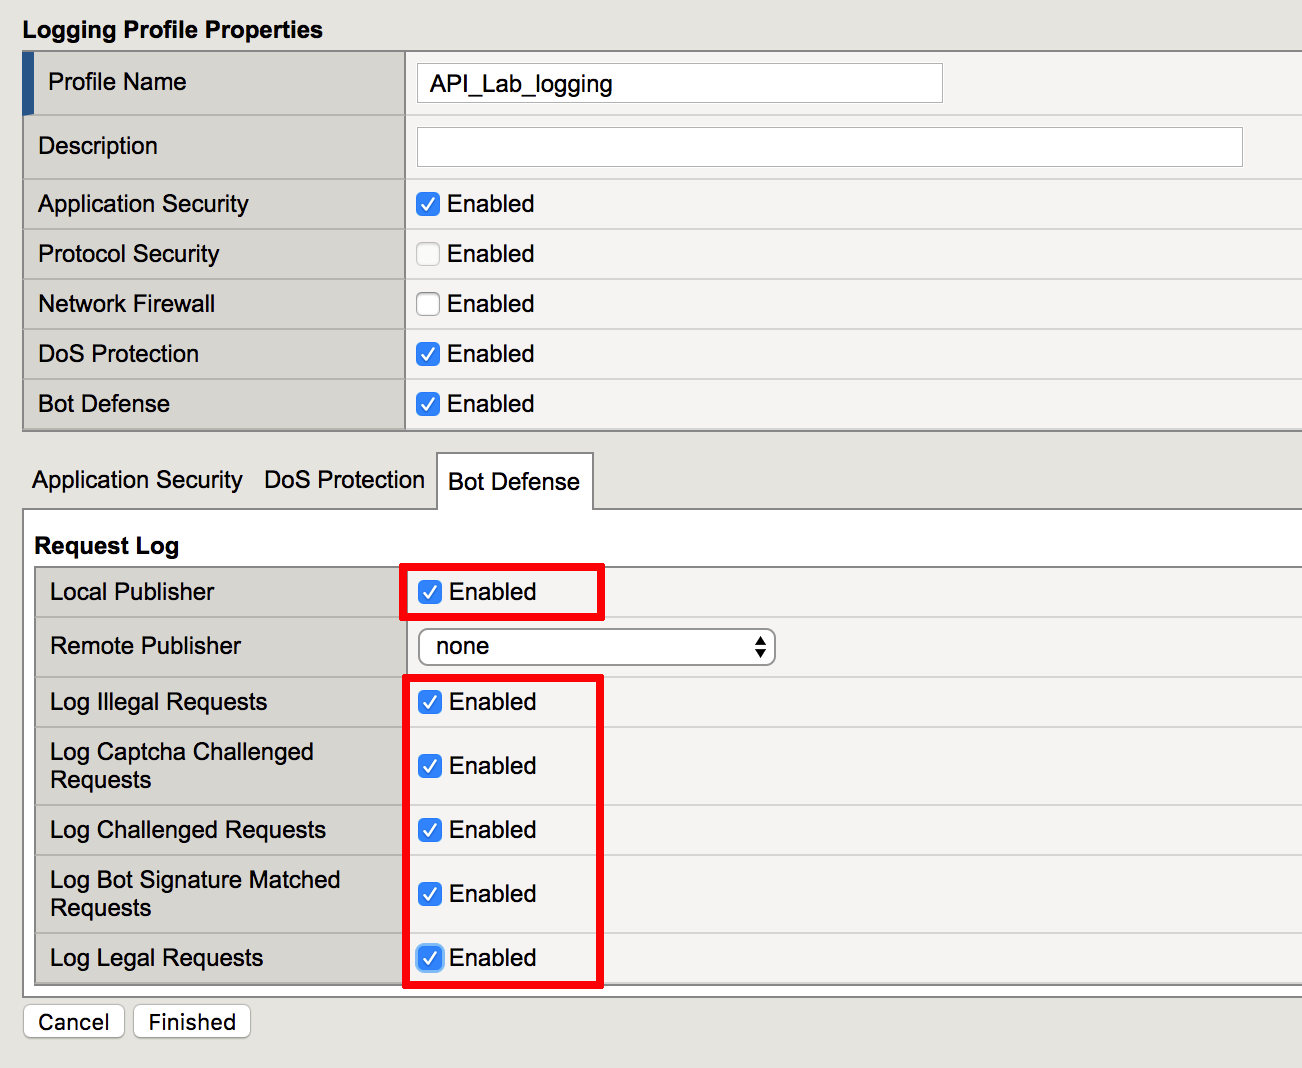Toggle the Log Legal Requests checkbox

tap(430, 958)
